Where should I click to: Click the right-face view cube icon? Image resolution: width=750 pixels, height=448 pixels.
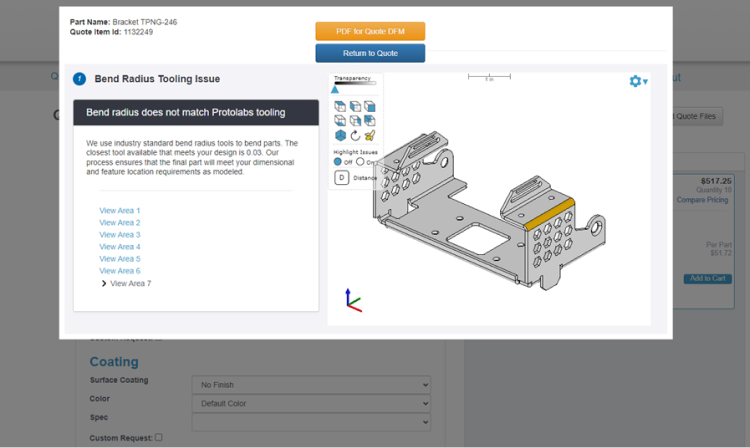coord(370,107)
